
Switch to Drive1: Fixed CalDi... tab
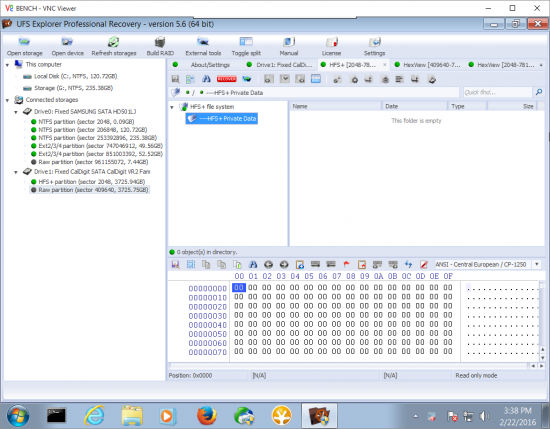point(281,65)
